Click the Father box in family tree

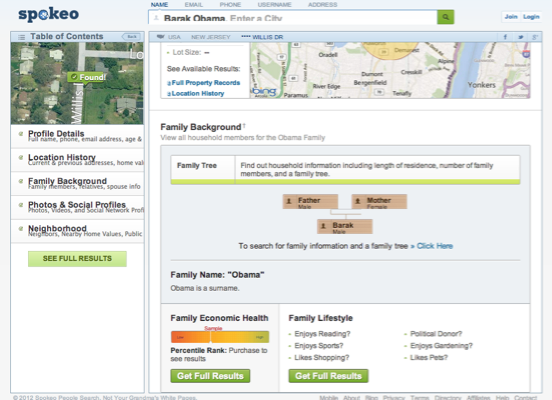tap(310, 202)
